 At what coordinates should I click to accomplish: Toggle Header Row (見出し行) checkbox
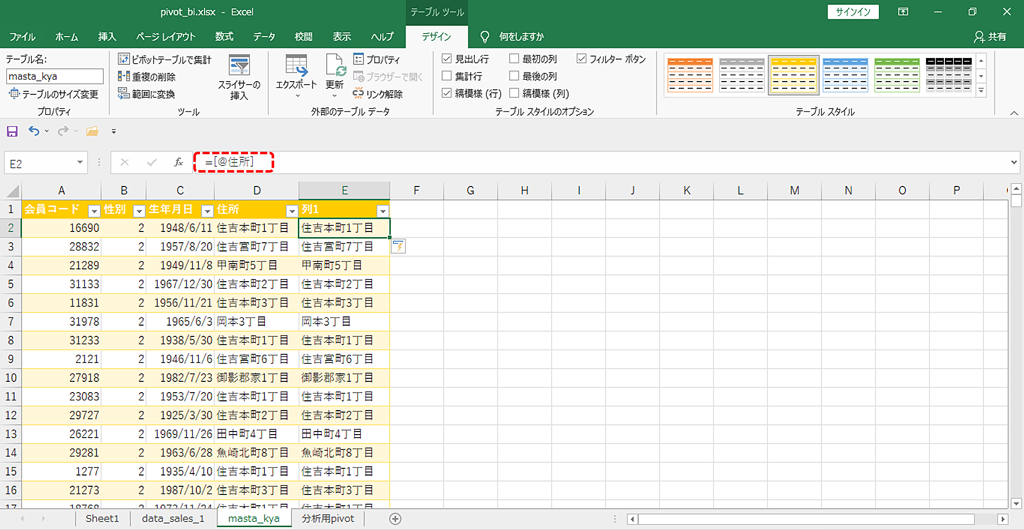point(447,59)
